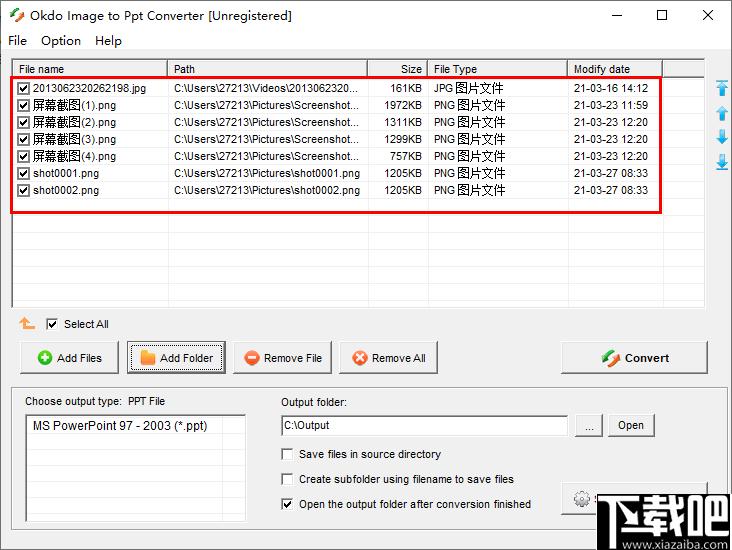Screen dimensions: 732x550
Task: Click the Remove All button
Action: click(x=388, y=358)
